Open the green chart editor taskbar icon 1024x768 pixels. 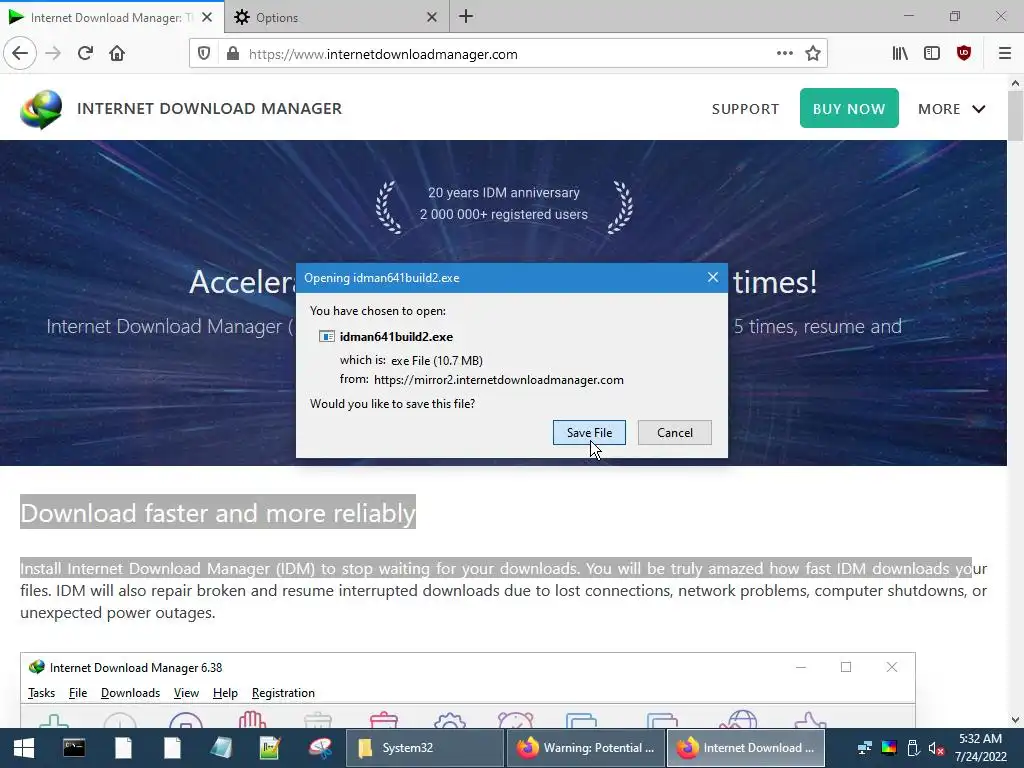pyautogui.click(x=270, y=748)
